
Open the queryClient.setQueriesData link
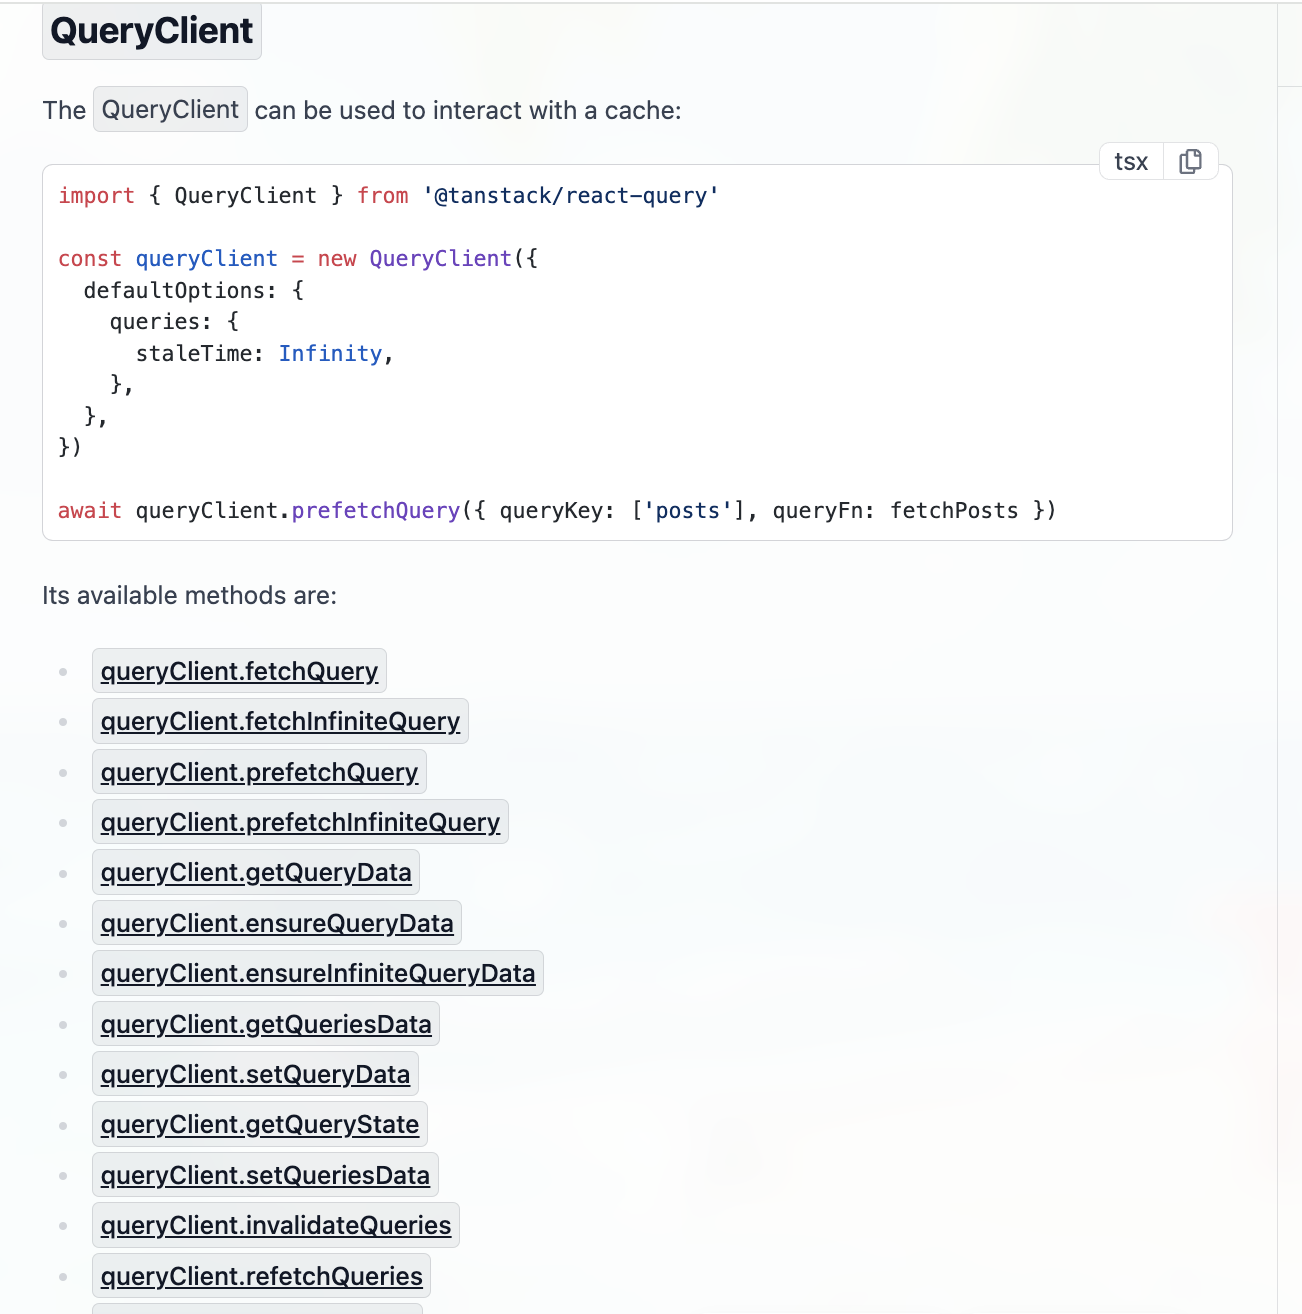pos(265,1175)
